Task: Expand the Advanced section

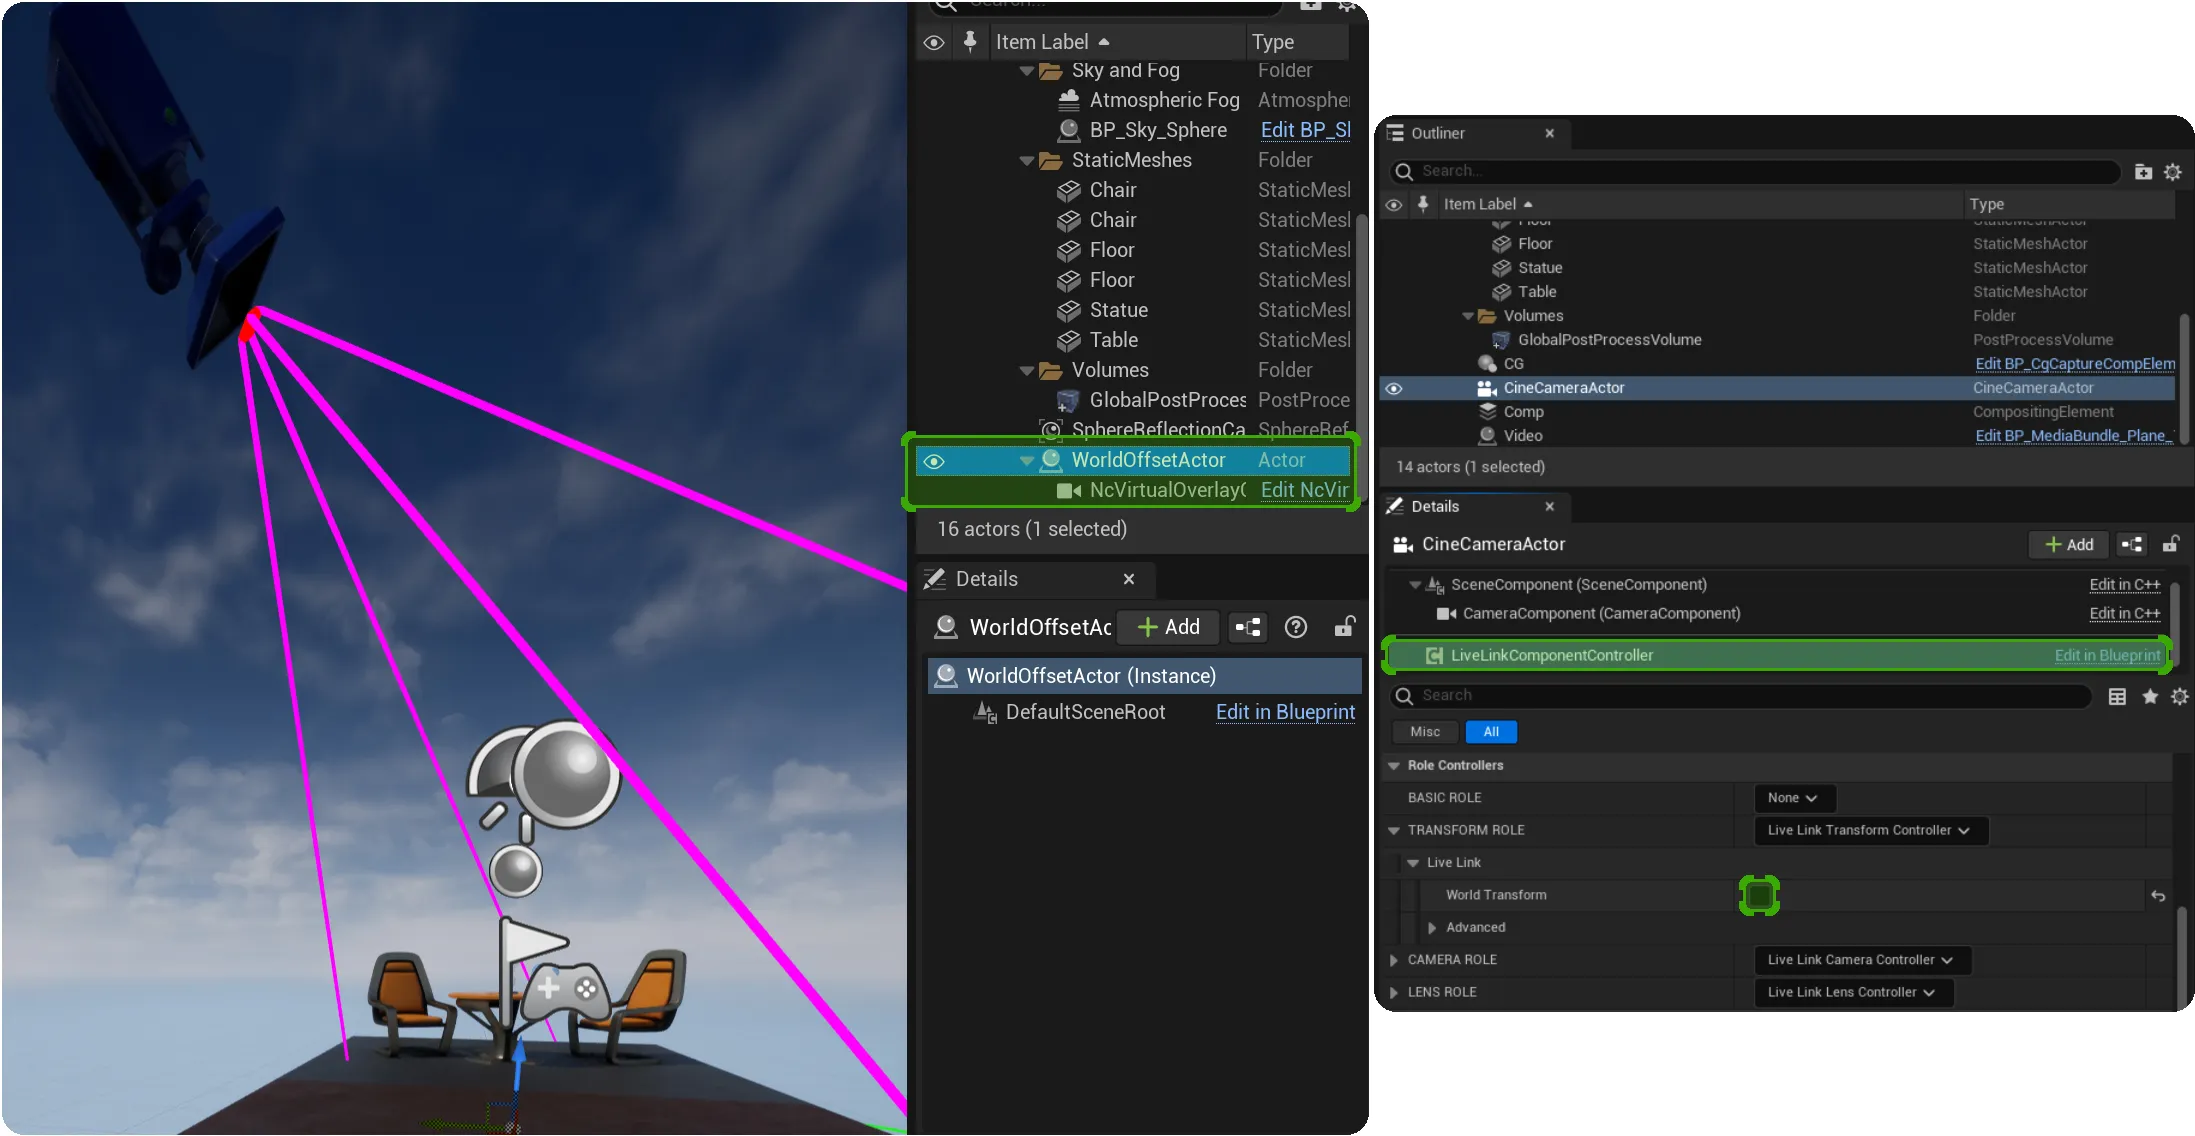Action: 1432,928
